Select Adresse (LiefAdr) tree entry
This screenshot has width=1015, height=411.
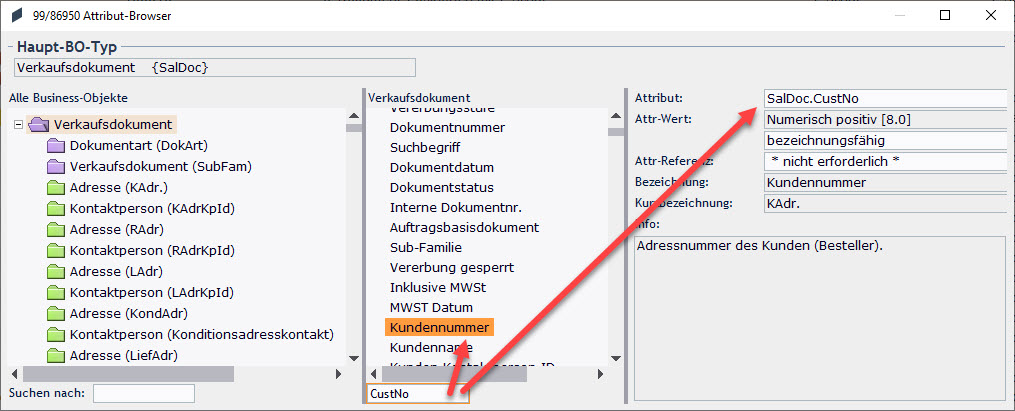tap(124, 355)
